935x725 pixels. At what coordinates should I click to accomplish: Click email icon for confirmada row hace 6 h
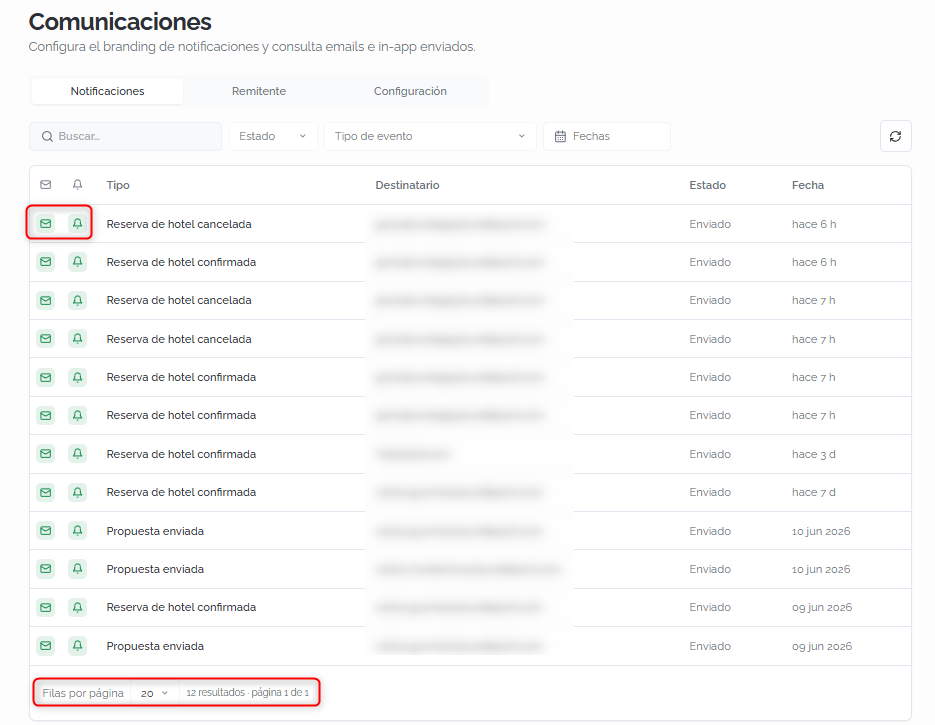point(45,262)
